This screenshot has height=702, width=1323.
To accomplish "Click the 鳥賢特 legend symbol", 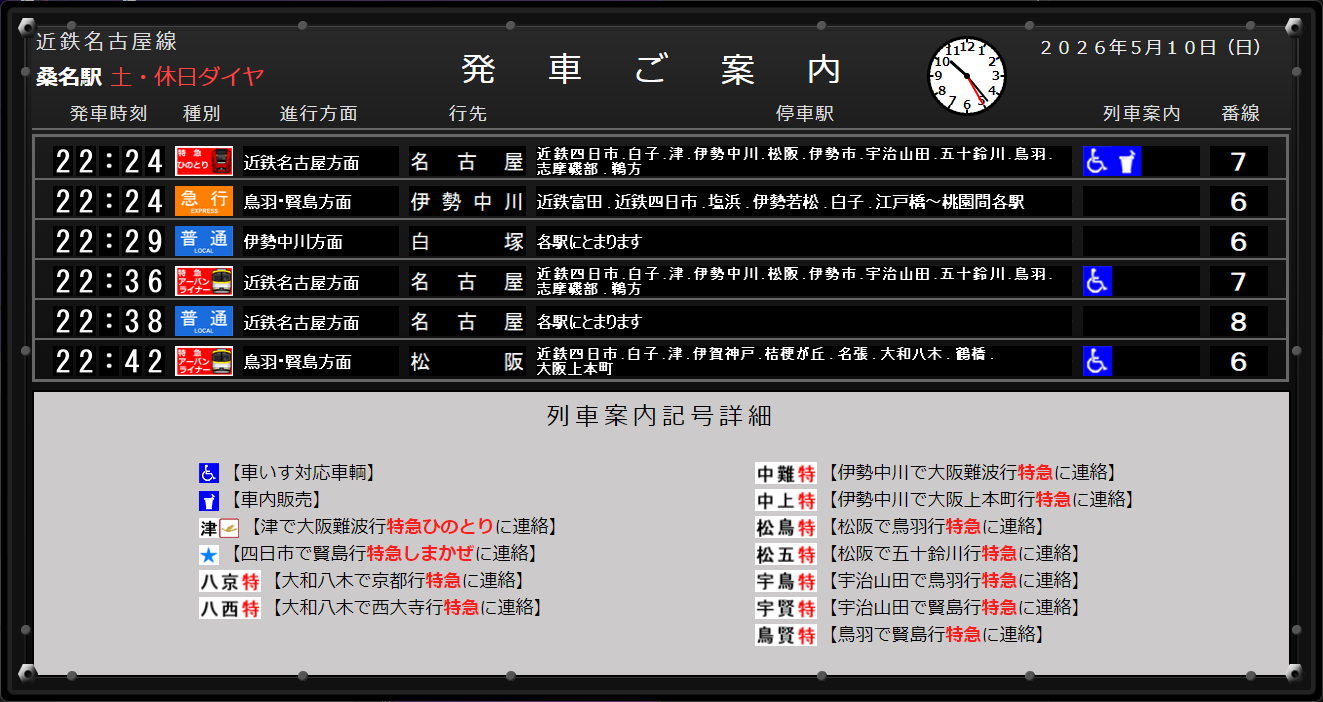I will 786,635.
